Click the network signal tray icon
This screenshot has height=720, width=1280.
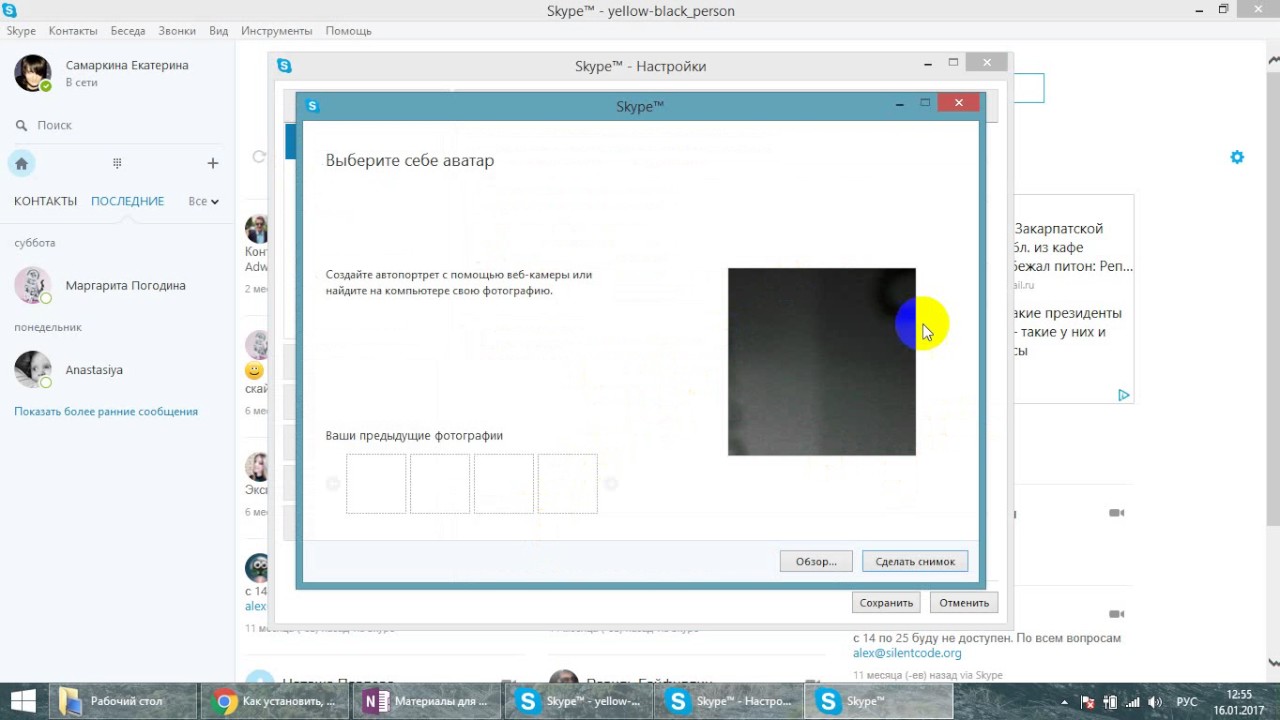[x=1132, y=702]
